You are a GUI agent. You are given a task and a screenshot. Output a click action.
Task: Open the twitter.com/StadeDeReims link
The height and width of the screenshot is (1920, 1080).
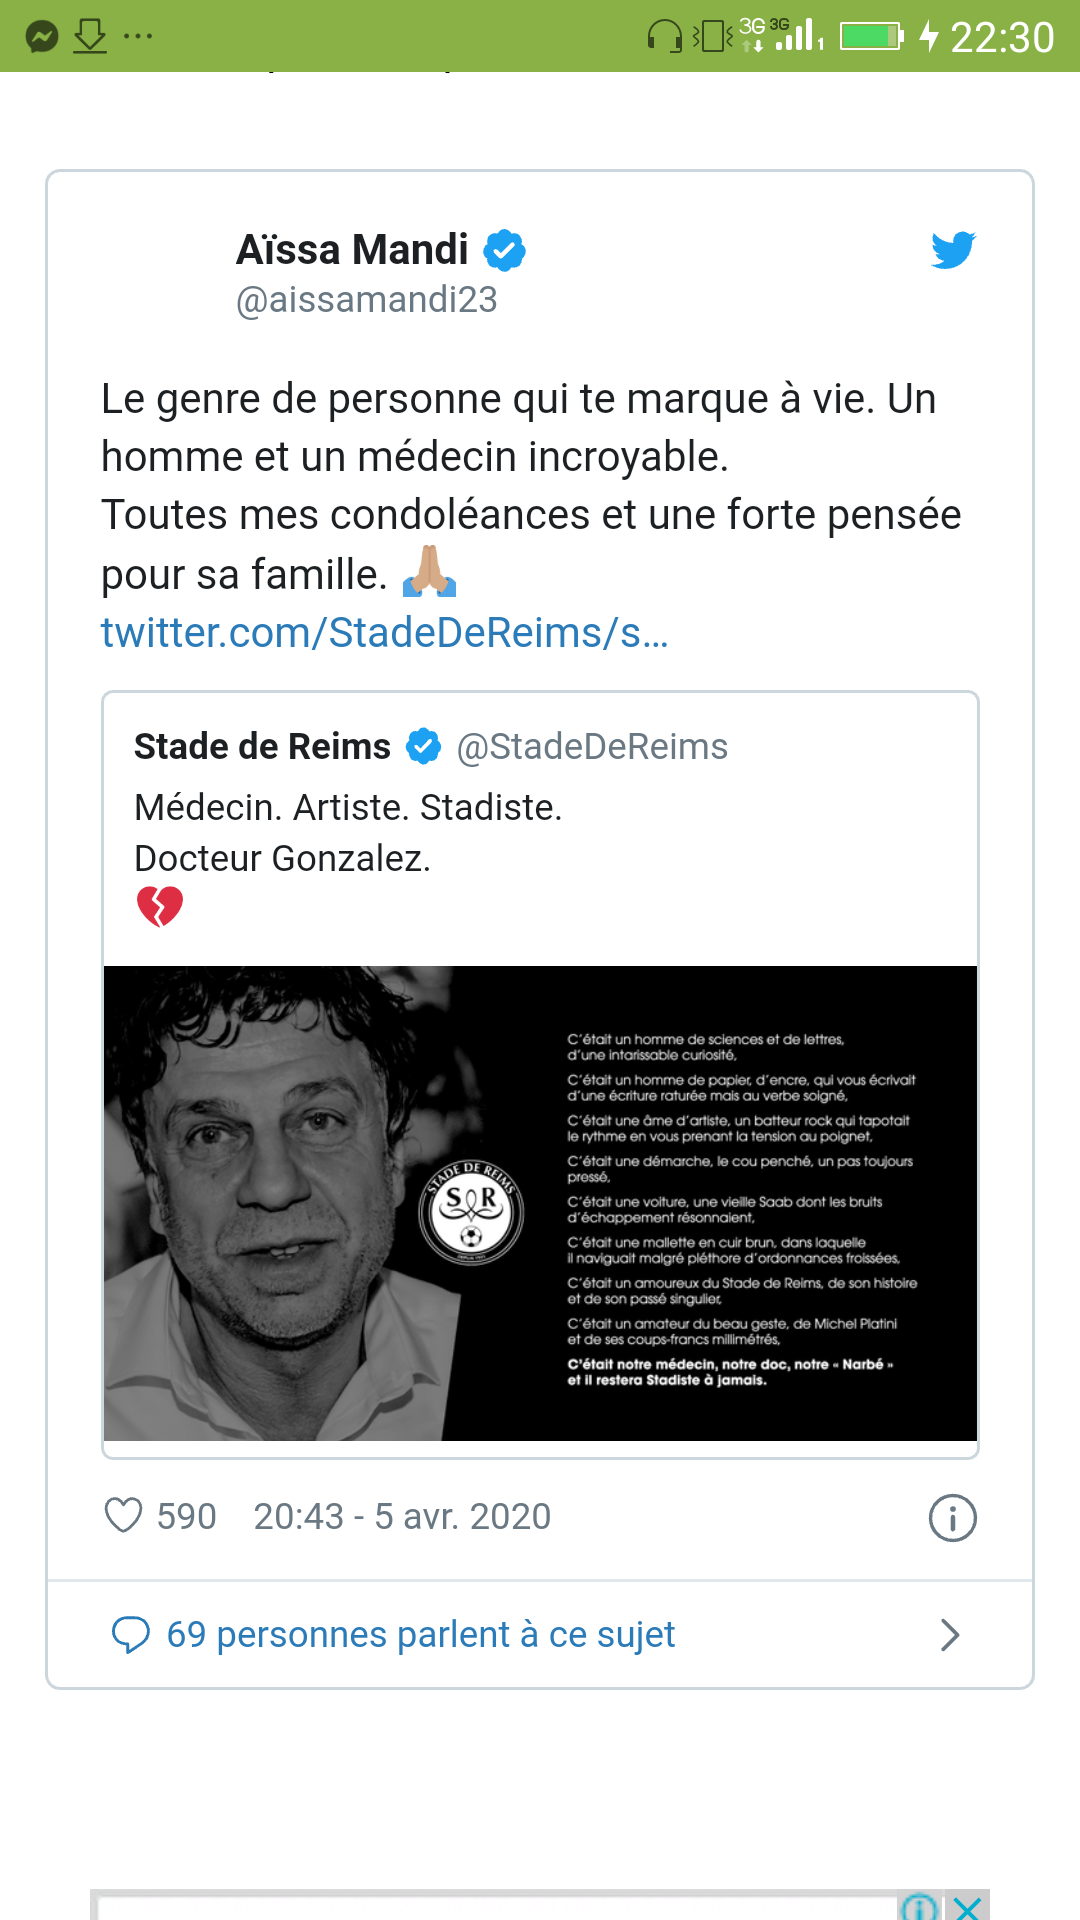[x=384, y=633]
